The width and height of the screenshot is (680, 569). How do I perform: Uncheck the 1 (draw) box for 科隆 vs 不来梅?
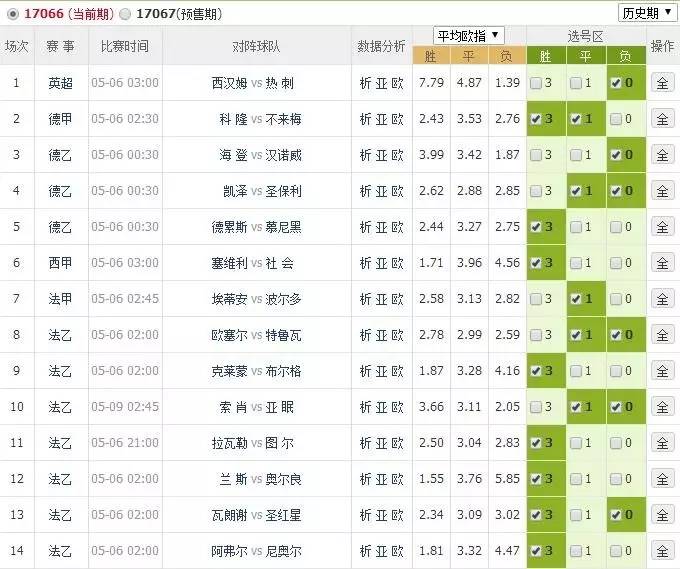[576, 119]
